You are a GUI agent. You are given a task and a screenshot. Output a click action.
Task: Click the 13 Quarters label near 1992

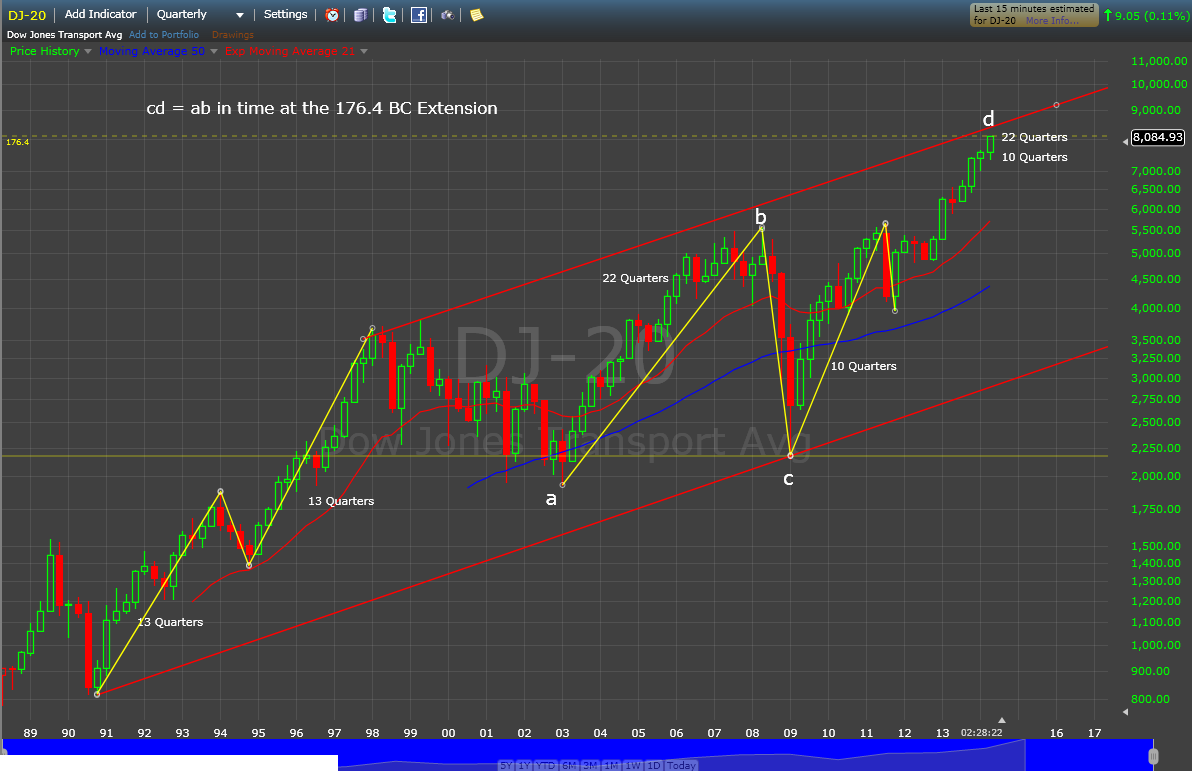tap(170, 622)
